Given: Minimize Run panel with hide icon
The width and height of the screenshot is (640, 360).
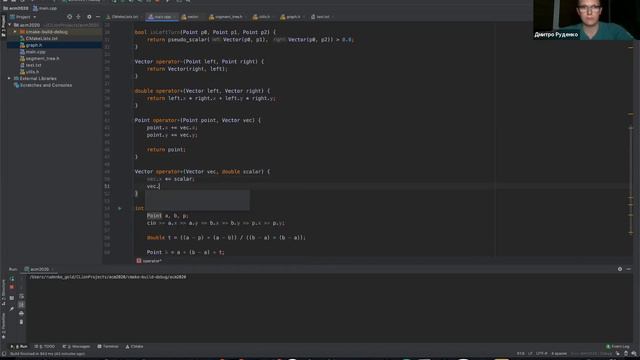Looking at the screenshot, I should (629, 269).
